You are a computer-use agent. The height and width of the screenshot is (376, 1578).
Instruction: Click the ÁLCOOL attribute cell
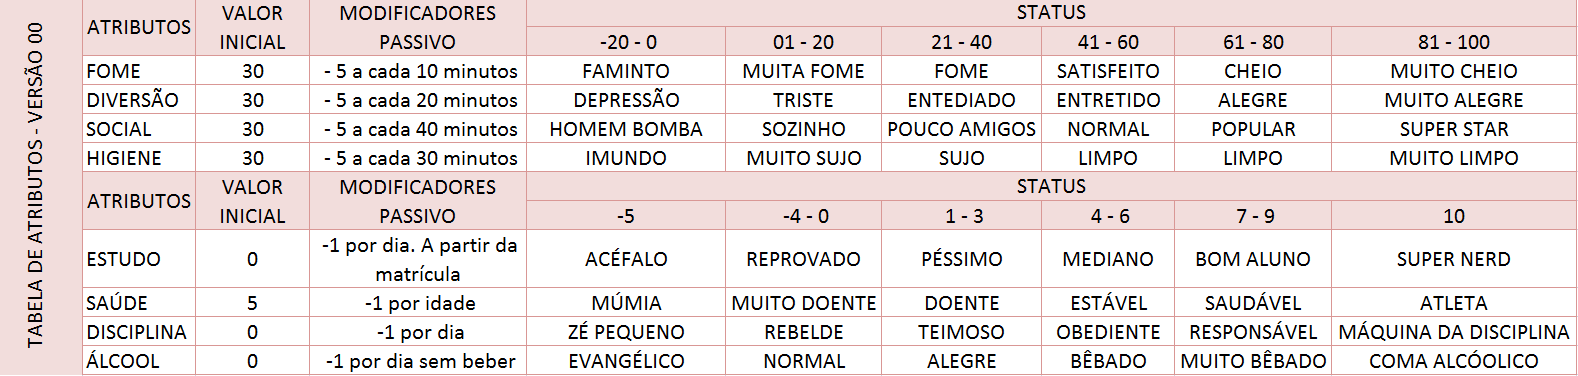click(x=139, y=361)
